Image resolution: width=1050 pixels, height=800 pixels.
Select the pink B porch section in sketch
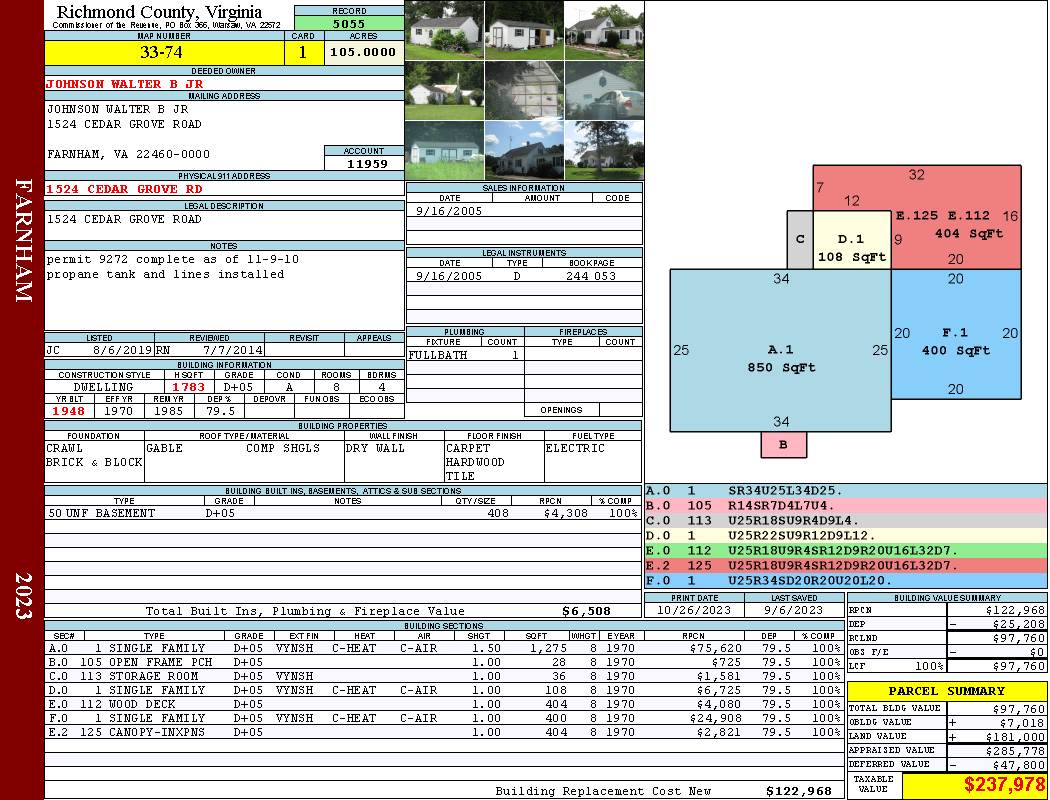click(783, 445)
